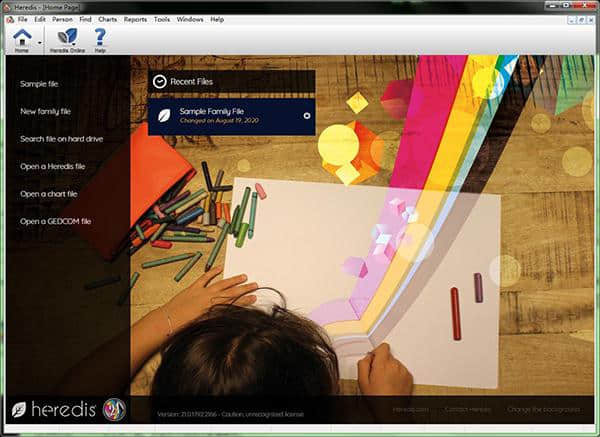
Task: Open the Tools menu
Action: pyautogui.click(x=162, y=19)
